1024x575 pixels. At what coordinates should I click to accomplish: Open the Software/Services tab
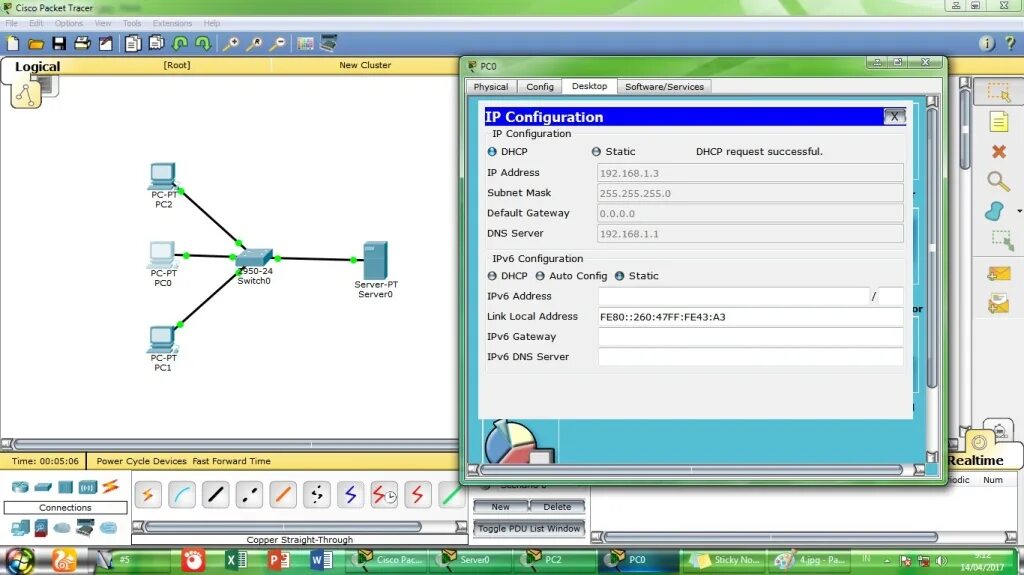click(x=664, y=86)
